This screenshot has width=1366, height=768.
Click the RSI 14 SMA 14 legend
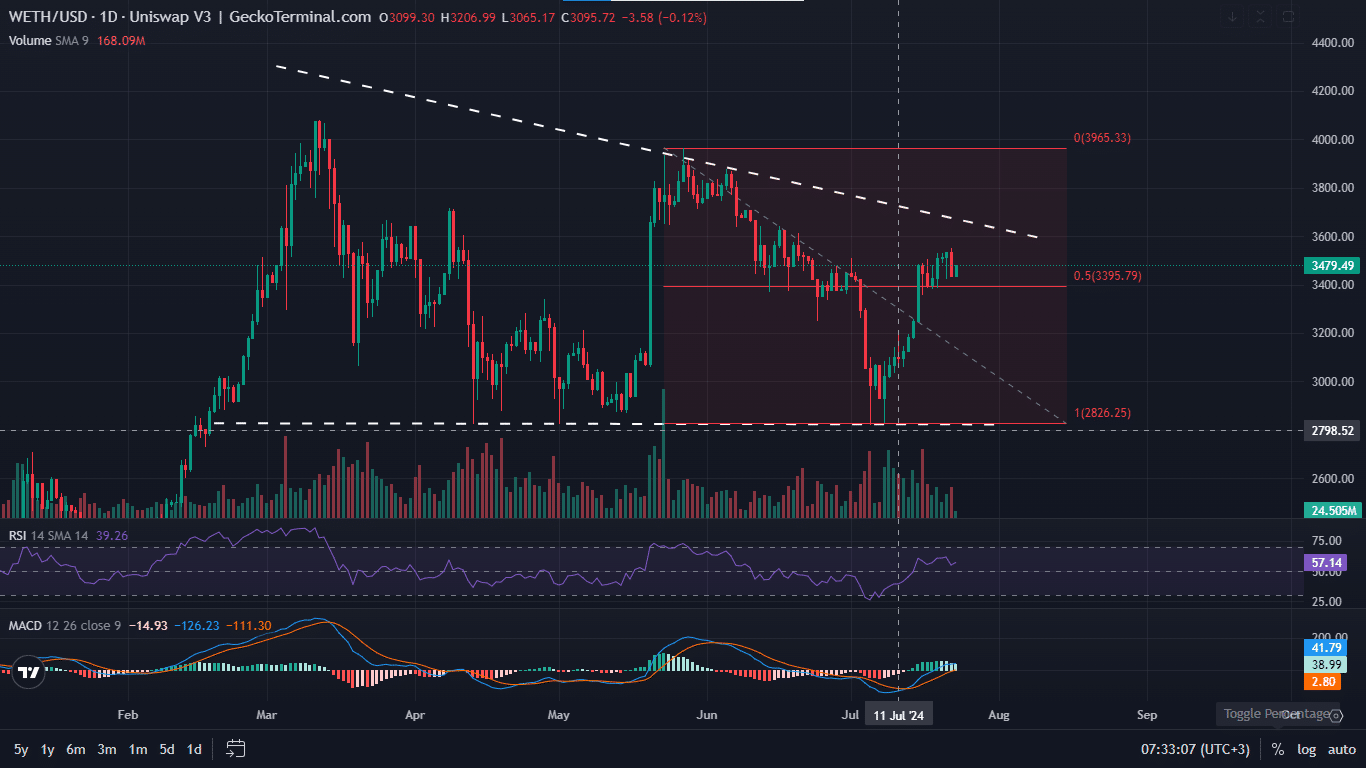coord(48,535)
